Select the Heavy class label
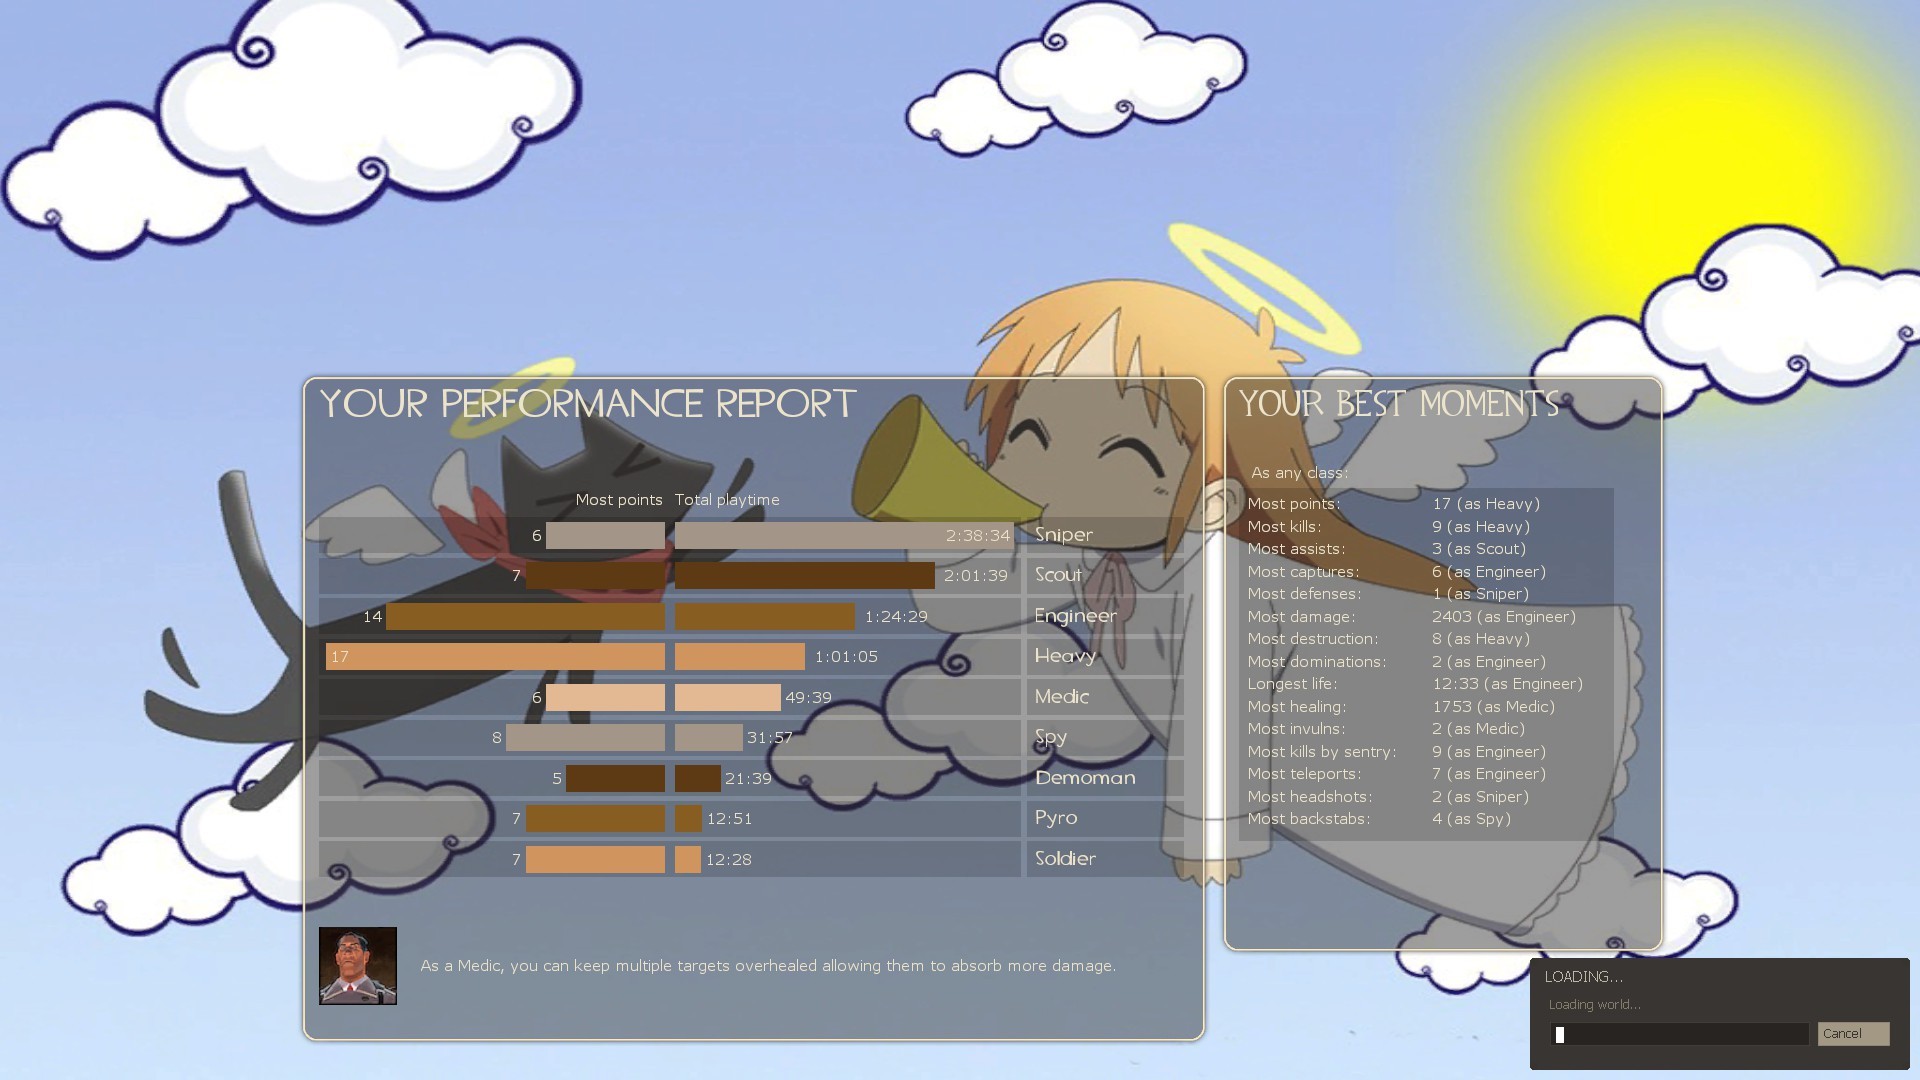 tap(1064, 656)
